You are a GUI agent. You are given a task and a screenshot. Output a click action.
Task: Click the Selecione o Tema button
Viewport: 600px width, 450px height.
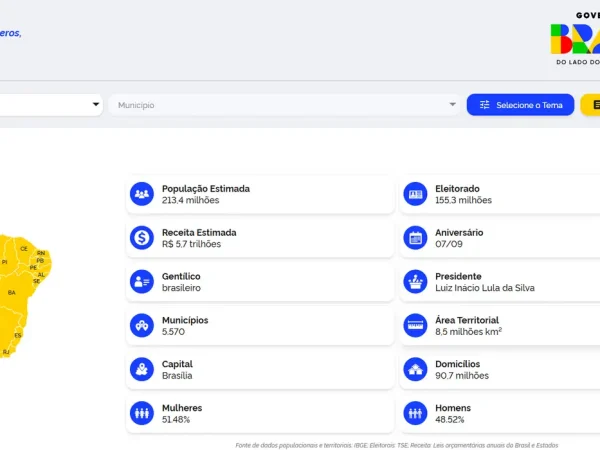(520, 105)
